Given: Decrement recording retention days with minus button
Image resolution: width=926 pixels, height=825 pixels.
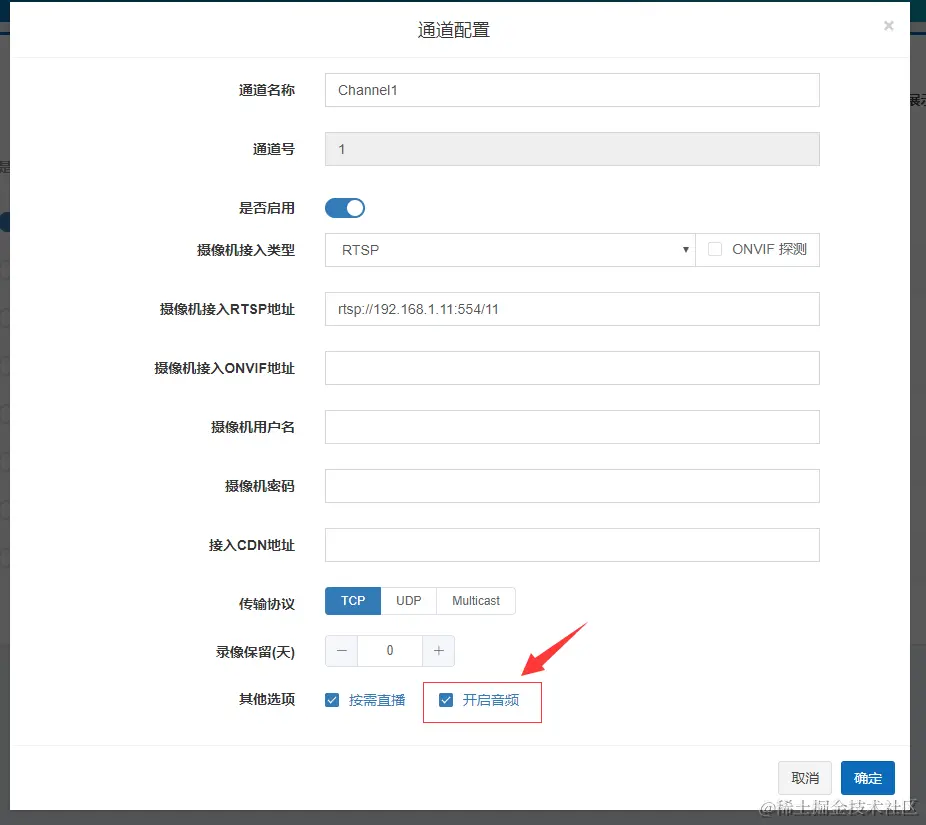Looking at the screenshot, I should [x=341, y=650].
